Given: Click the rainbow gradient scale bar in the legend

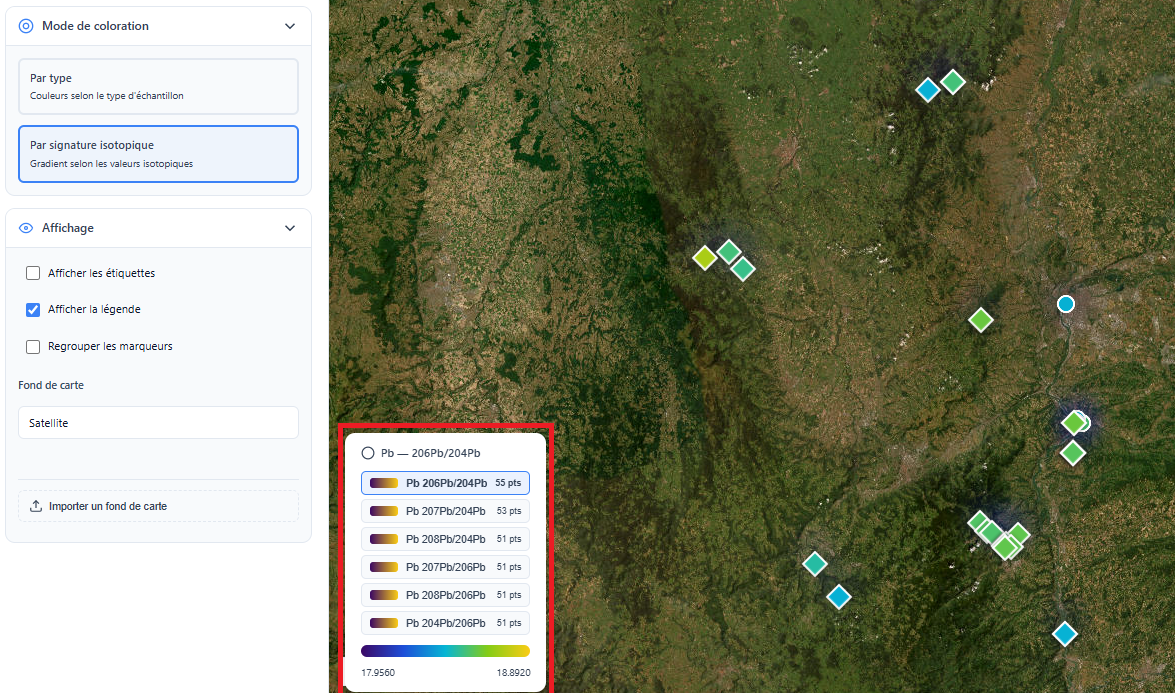Looking at the screenshot, I should coord(445,651).
